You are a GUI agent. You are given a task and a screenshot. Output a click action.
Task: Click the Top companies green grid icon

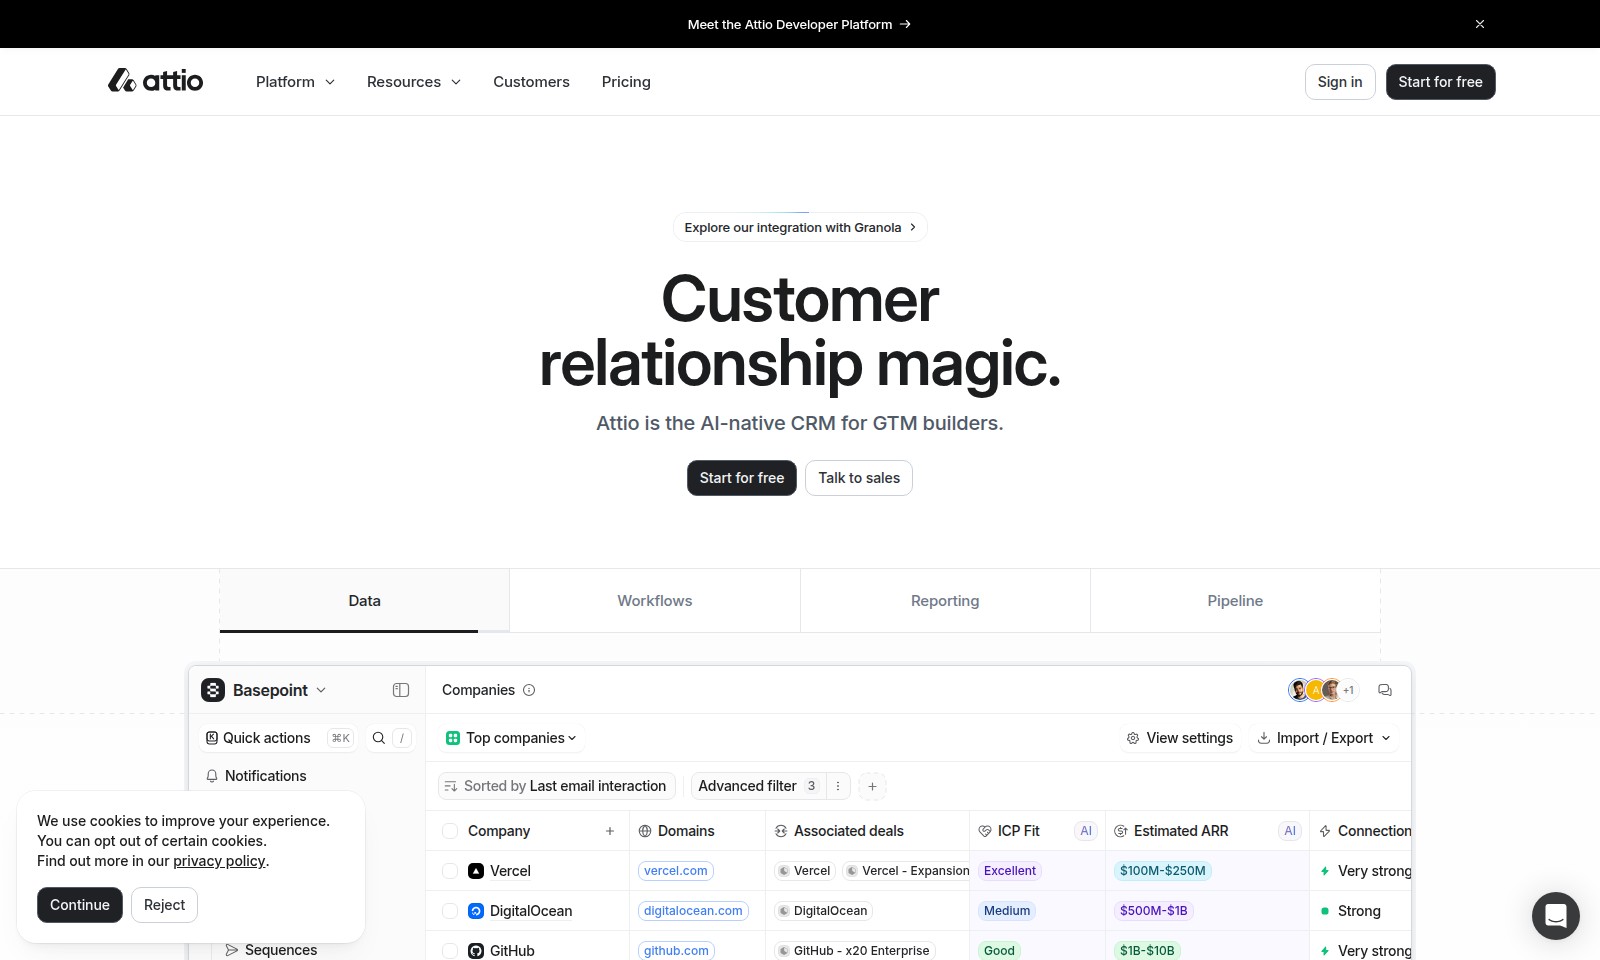point(453,738)
